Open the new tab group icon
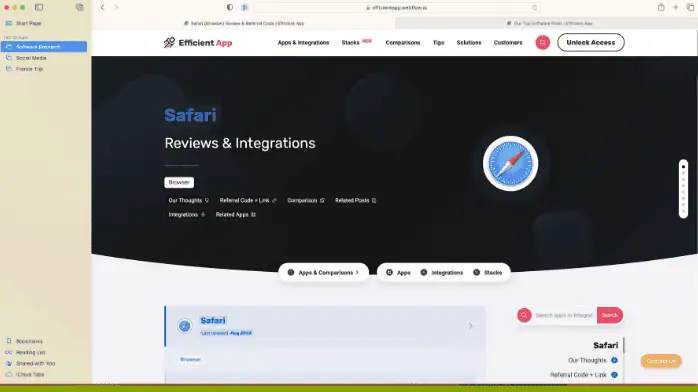This screenshot has height=392, width=698. click(80, 7)
